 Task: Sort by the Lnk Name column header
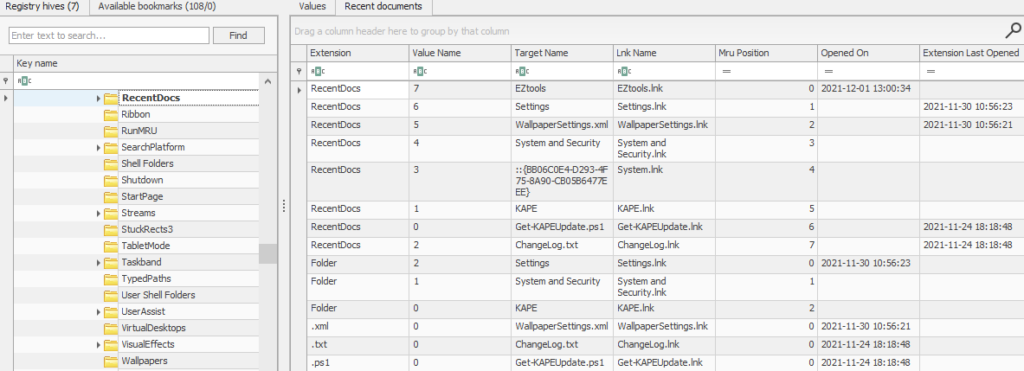pyautogui.click(x=665, y=53)
